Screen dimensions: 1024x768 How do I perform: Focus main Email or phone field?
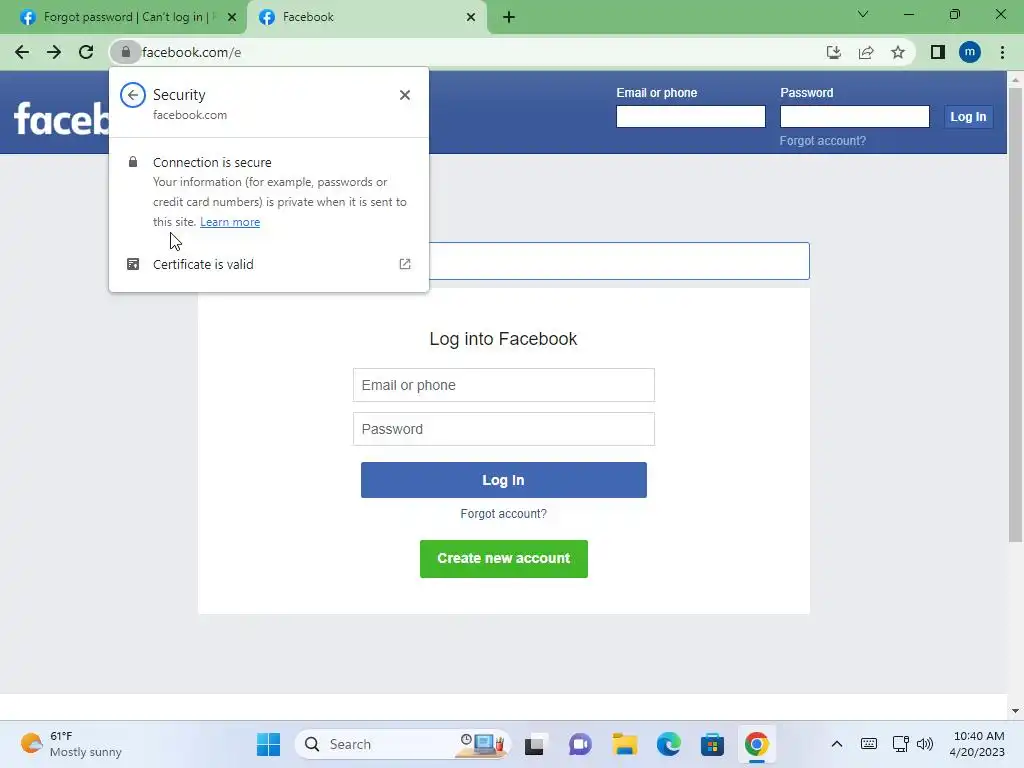504,385
